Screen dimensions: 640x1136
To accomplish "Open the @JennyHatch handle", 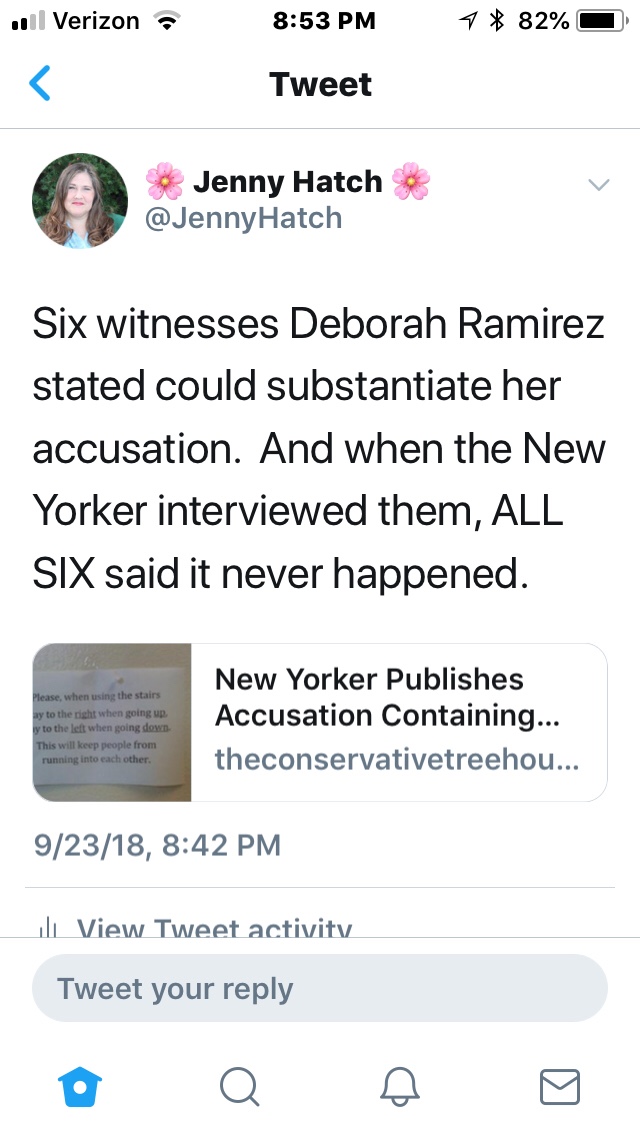I will [x=244, y=218].
